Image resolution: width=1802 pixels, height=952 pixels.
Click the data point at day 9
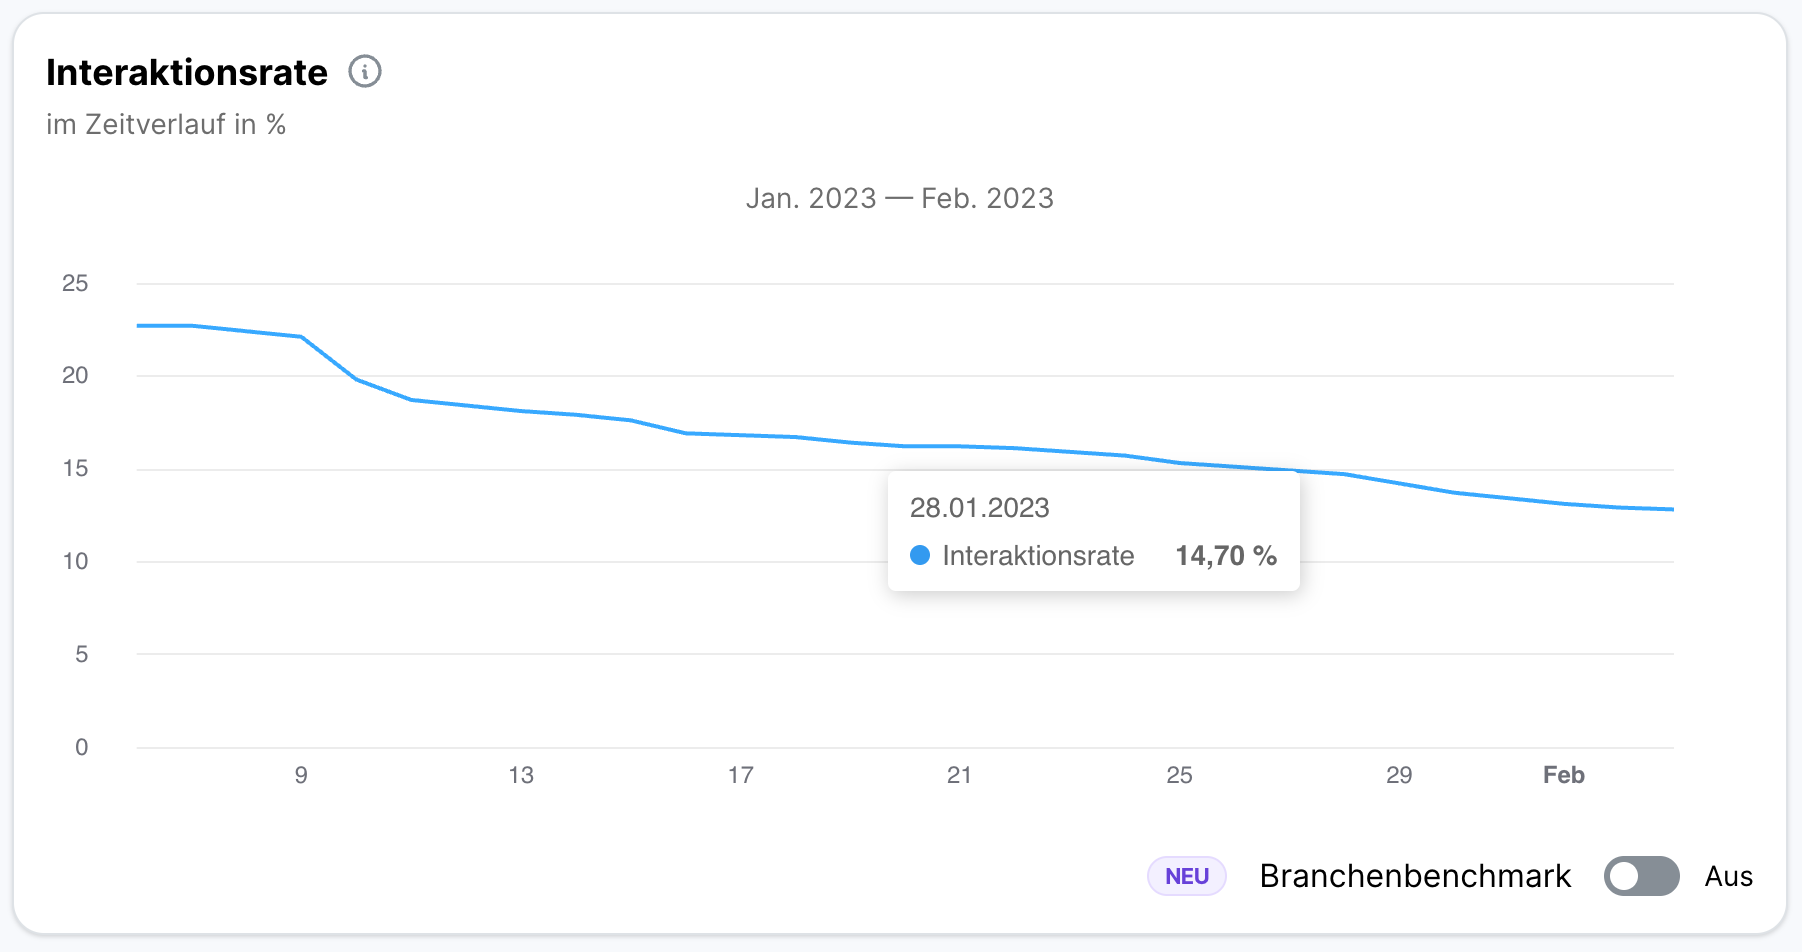click(300, 336)
